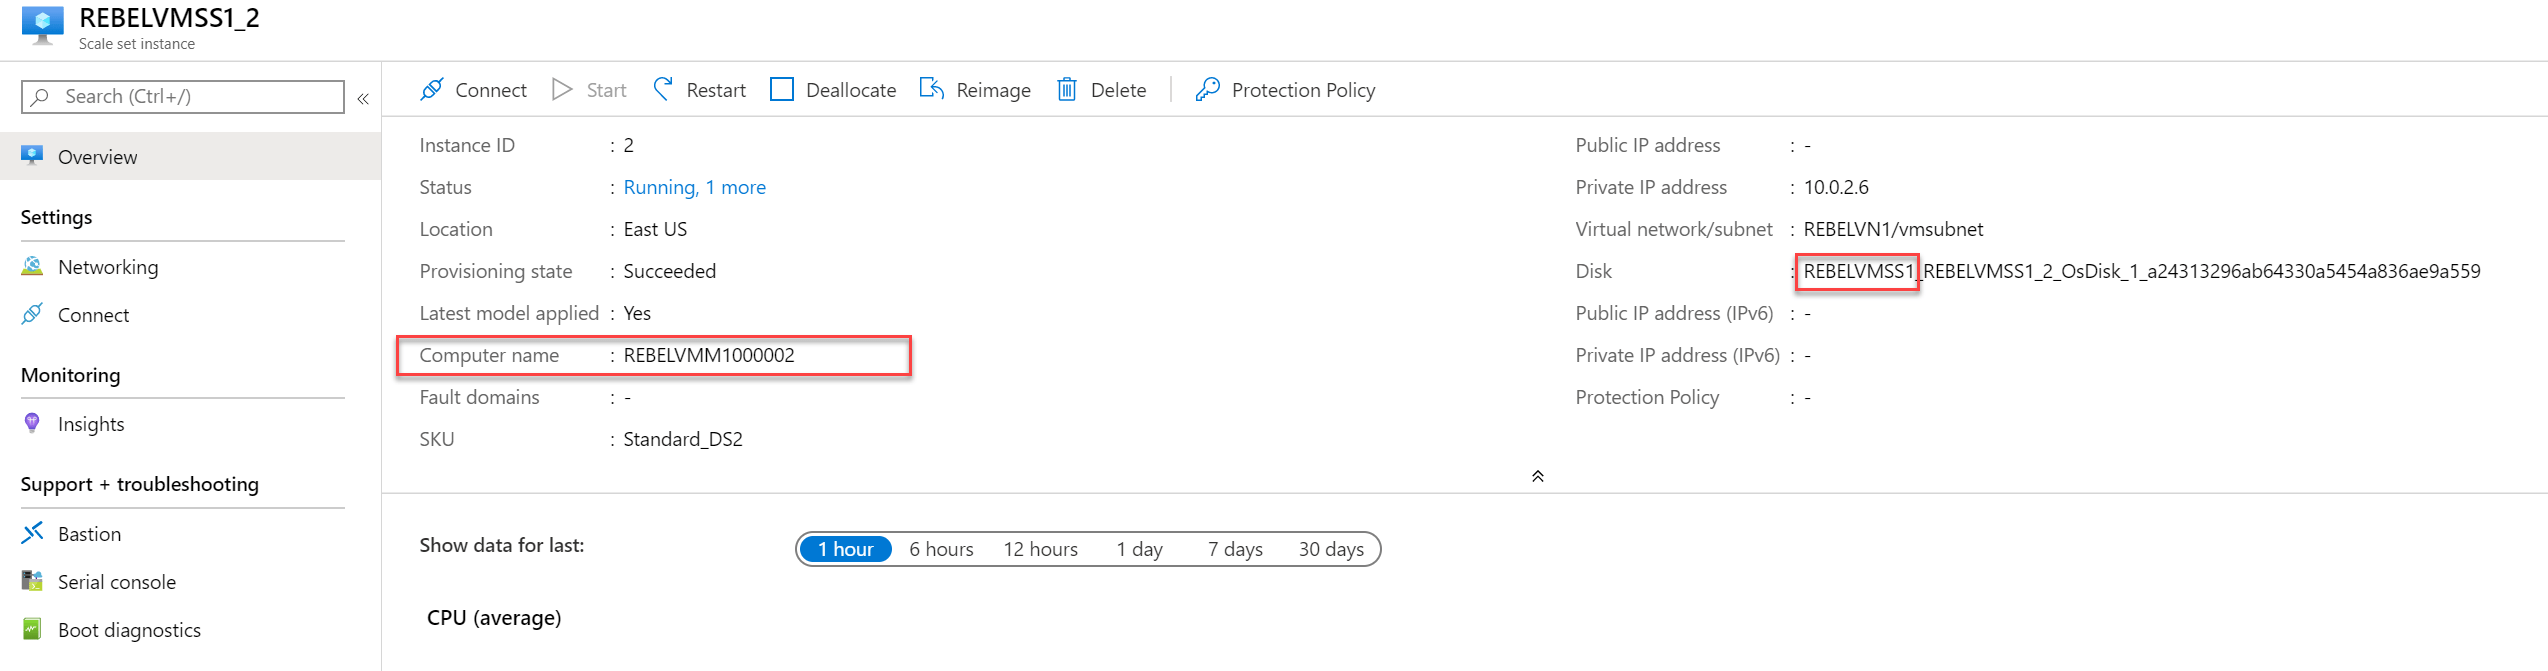Collapse the sidebar with double chevron

[x=363, y=98]
